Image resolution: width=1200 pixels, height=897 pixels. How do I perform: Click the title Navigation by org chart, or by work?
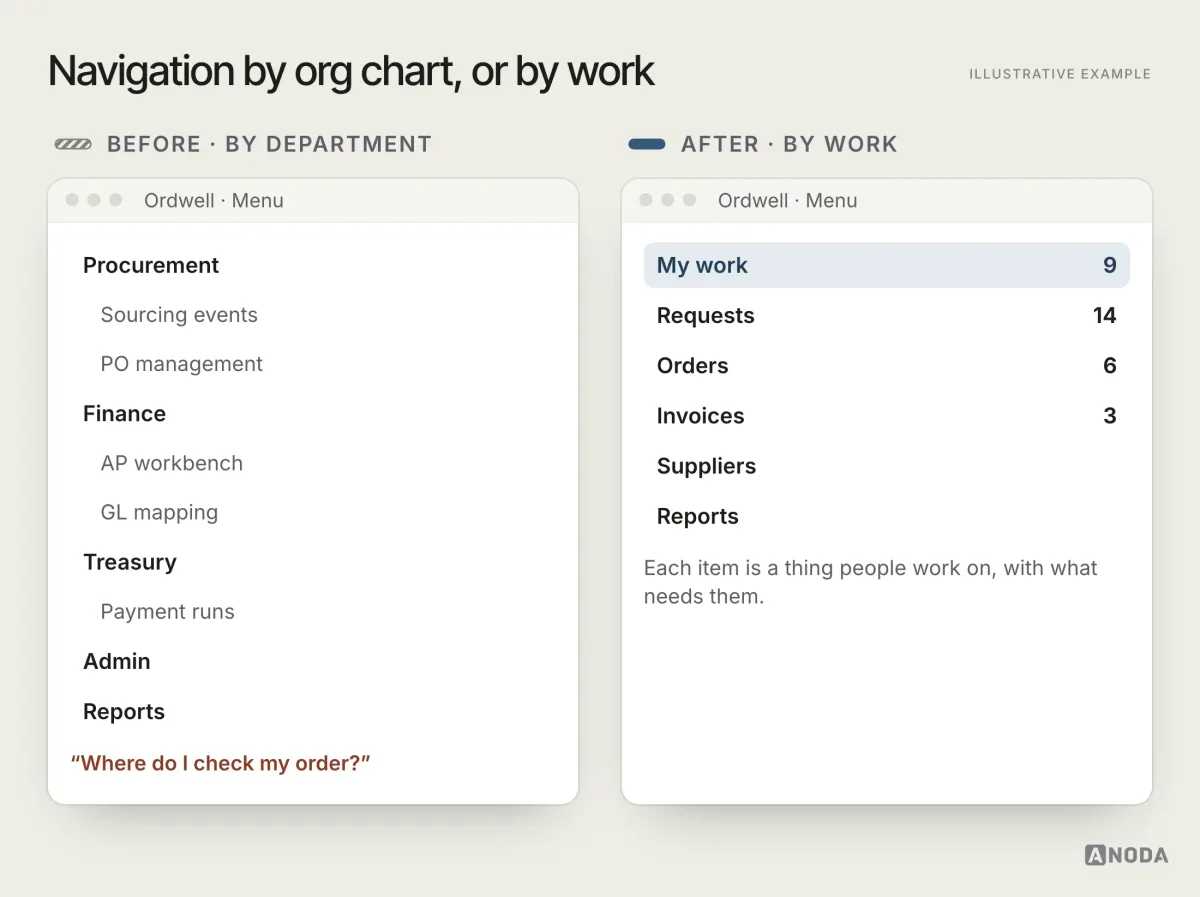pos(351,72)
